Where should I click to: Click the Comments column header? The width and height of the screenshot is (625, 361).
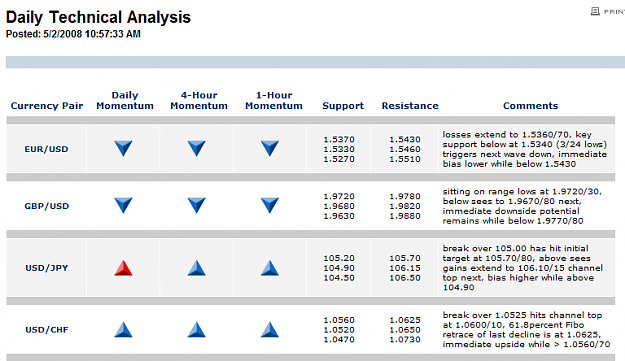pos(531,106)
